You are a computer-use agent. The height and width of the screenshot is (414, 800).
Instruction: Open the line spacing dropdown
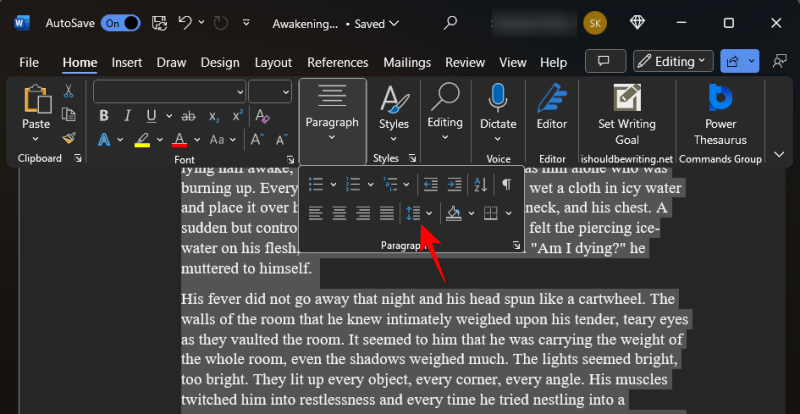[428, 213]
